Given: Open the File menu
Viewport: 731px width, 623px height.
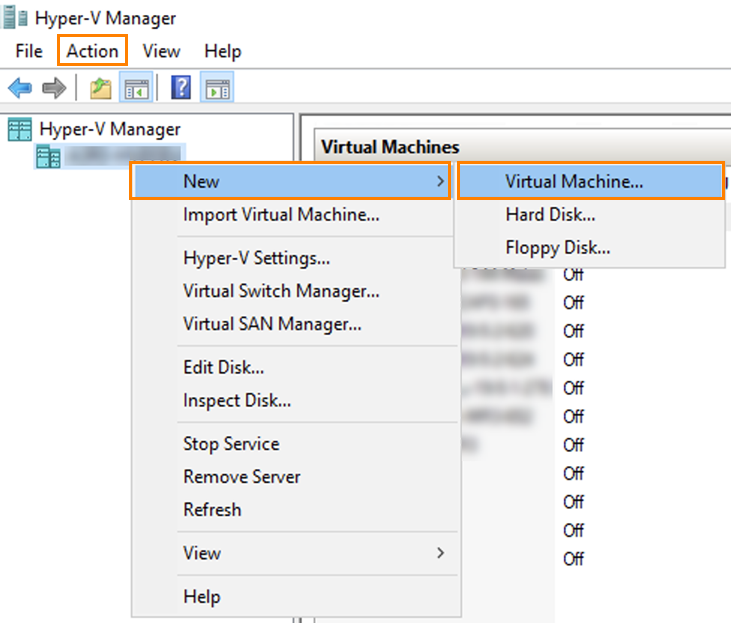Looking at the screenshot, I should tap(29, 51).
